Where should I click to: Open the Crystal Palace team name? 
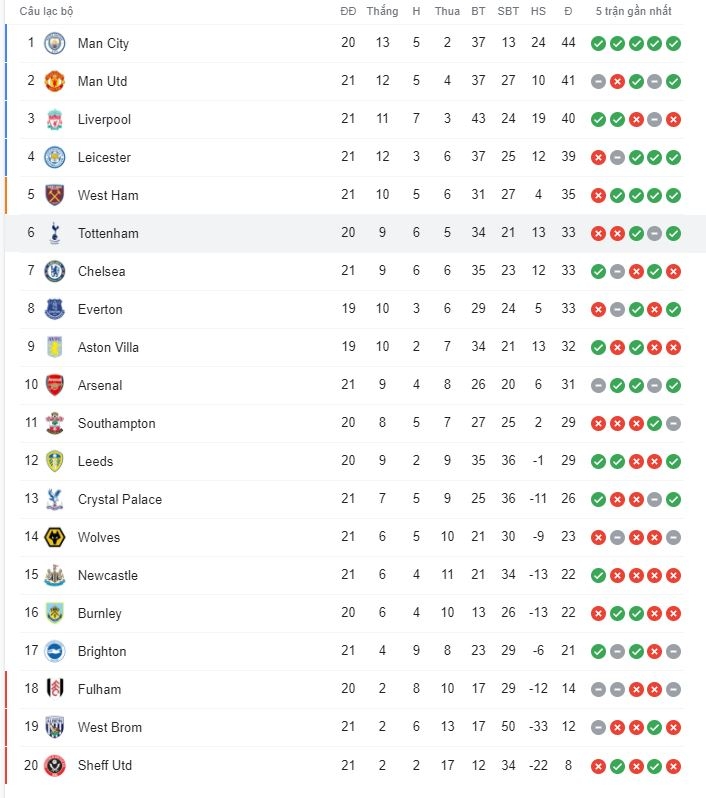120,499
